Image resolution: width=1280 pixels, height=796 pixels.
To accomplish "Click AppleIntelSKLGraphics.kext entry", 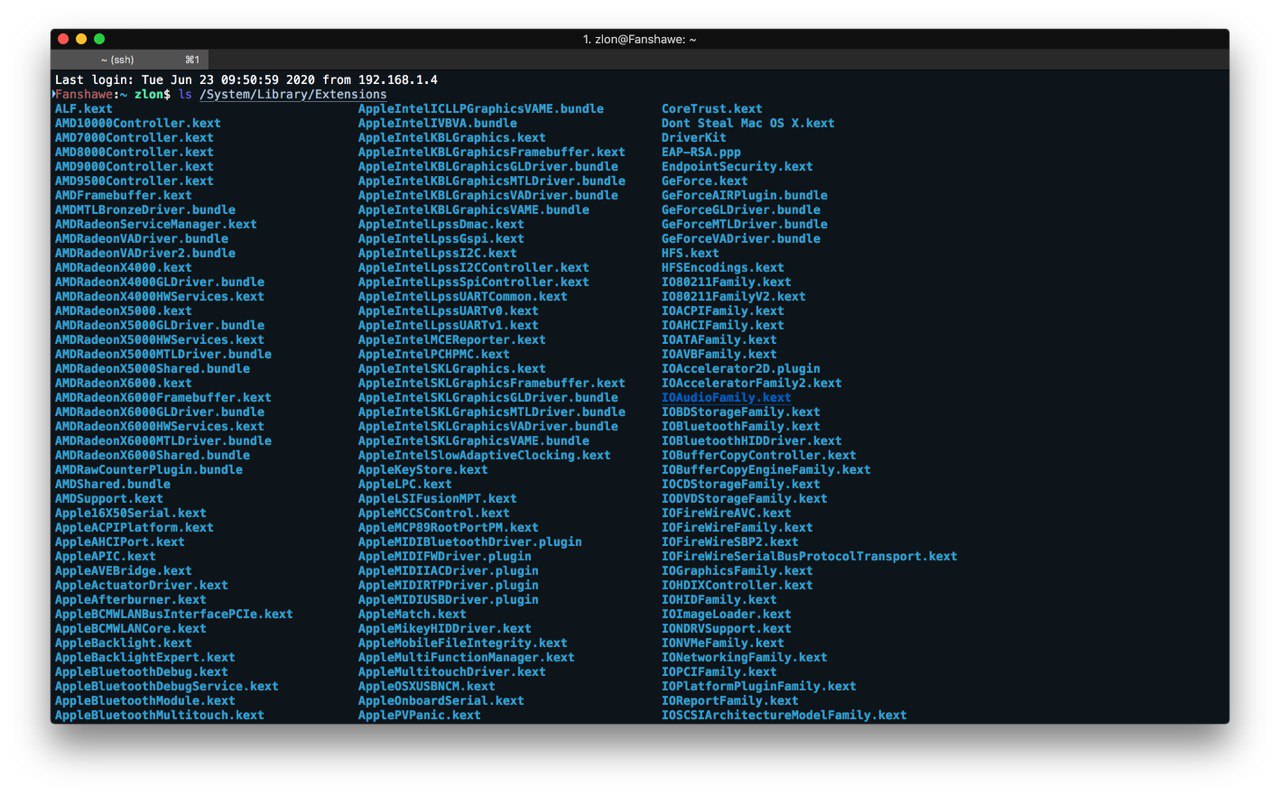I will [452, 369].
